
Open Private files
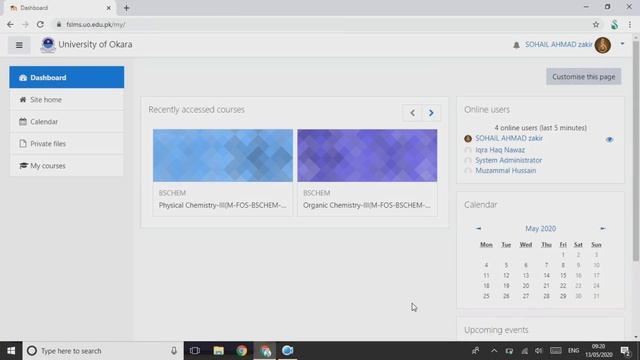(x=67, y=144)
